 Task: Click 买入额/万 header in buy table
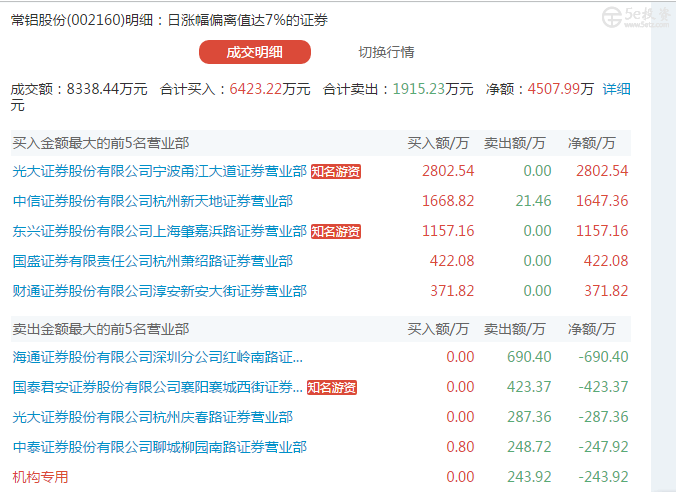coord(438,143)
